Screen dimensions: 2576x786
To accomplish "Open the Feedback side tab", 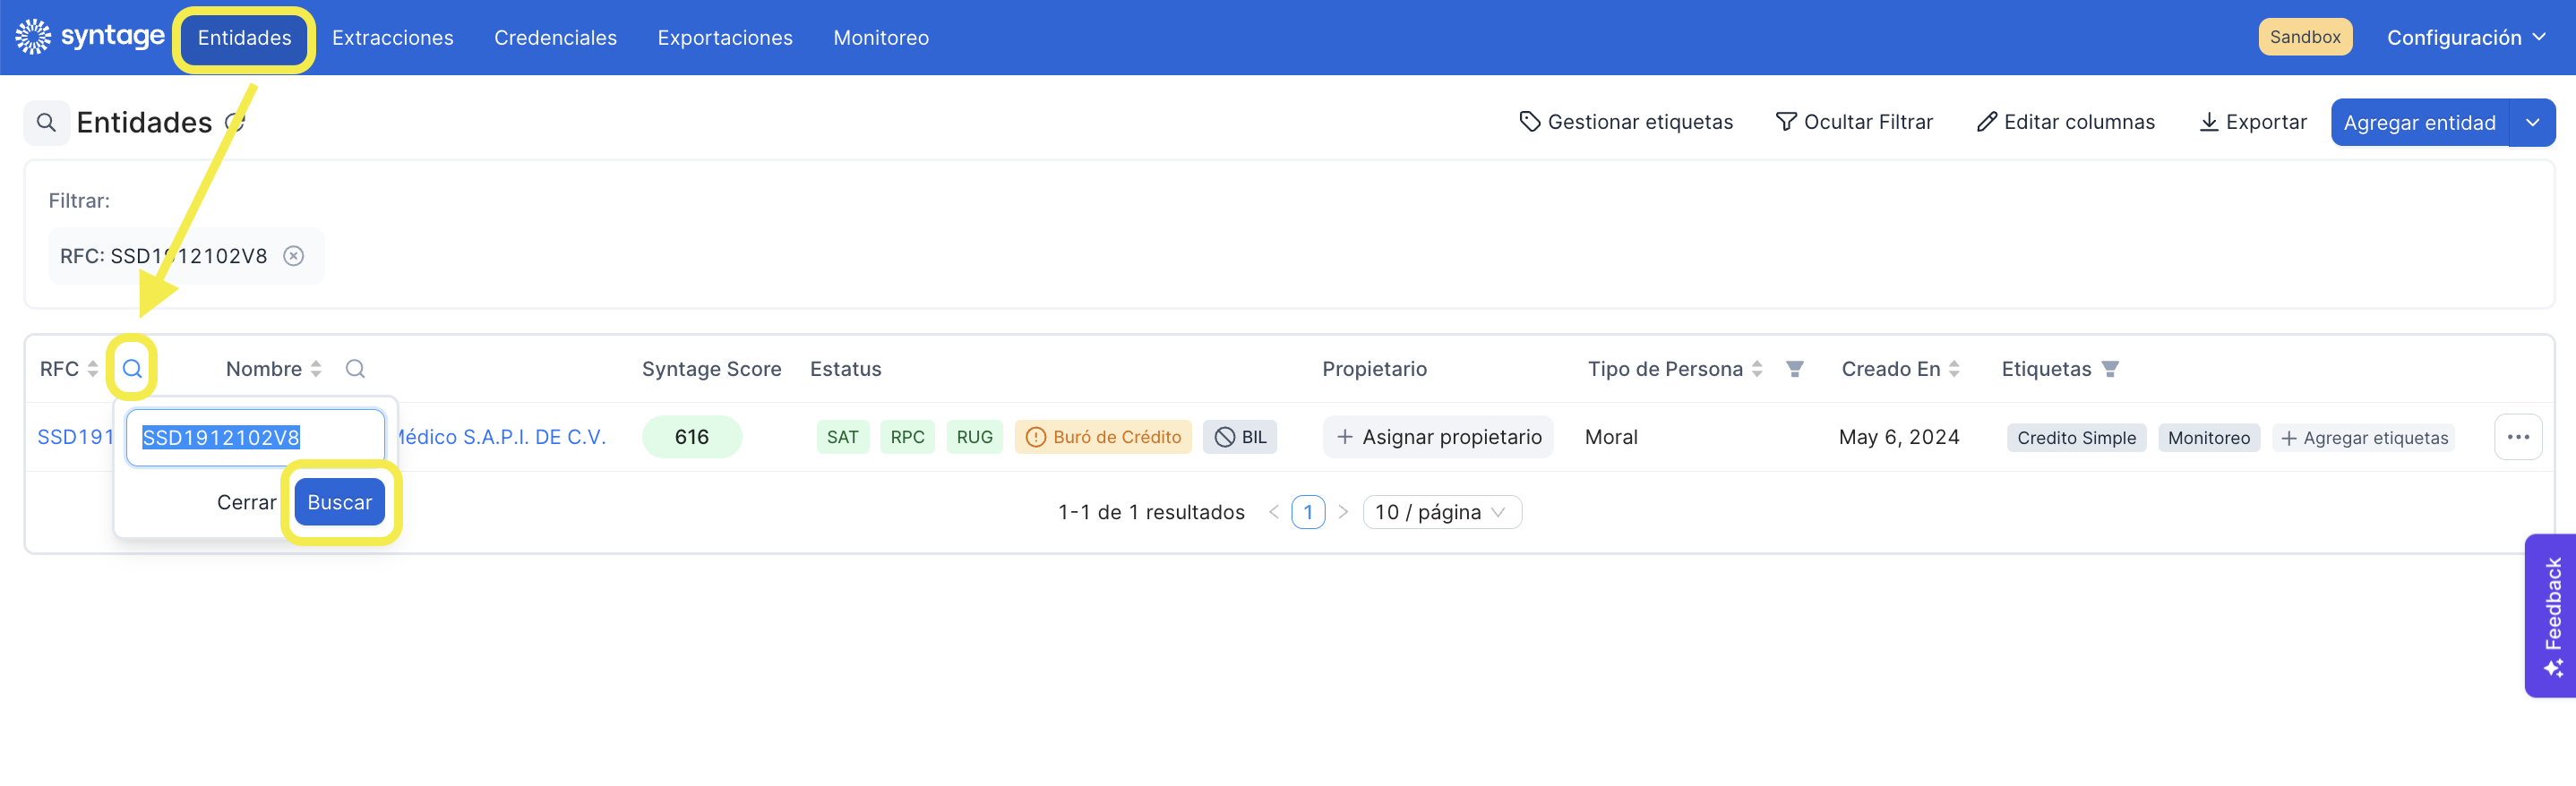I will pos(2551,615).
